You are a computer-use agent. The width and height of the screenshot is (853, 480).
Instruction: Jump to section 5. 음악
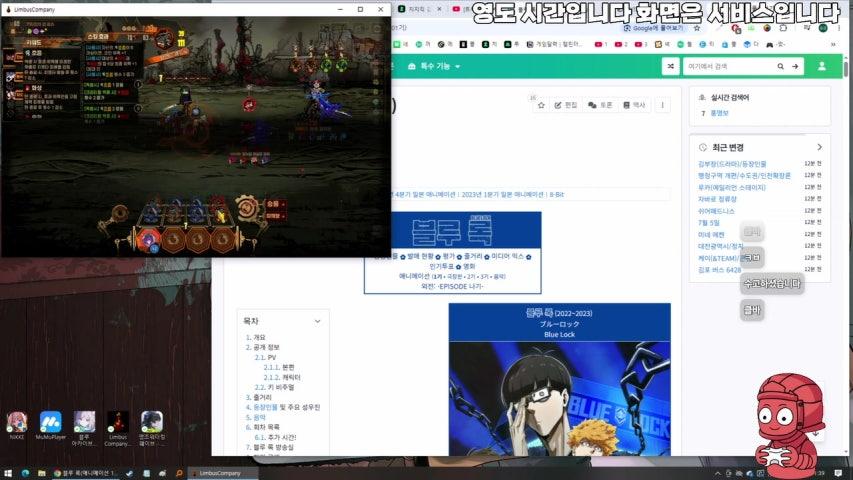[x=255, y=417]
